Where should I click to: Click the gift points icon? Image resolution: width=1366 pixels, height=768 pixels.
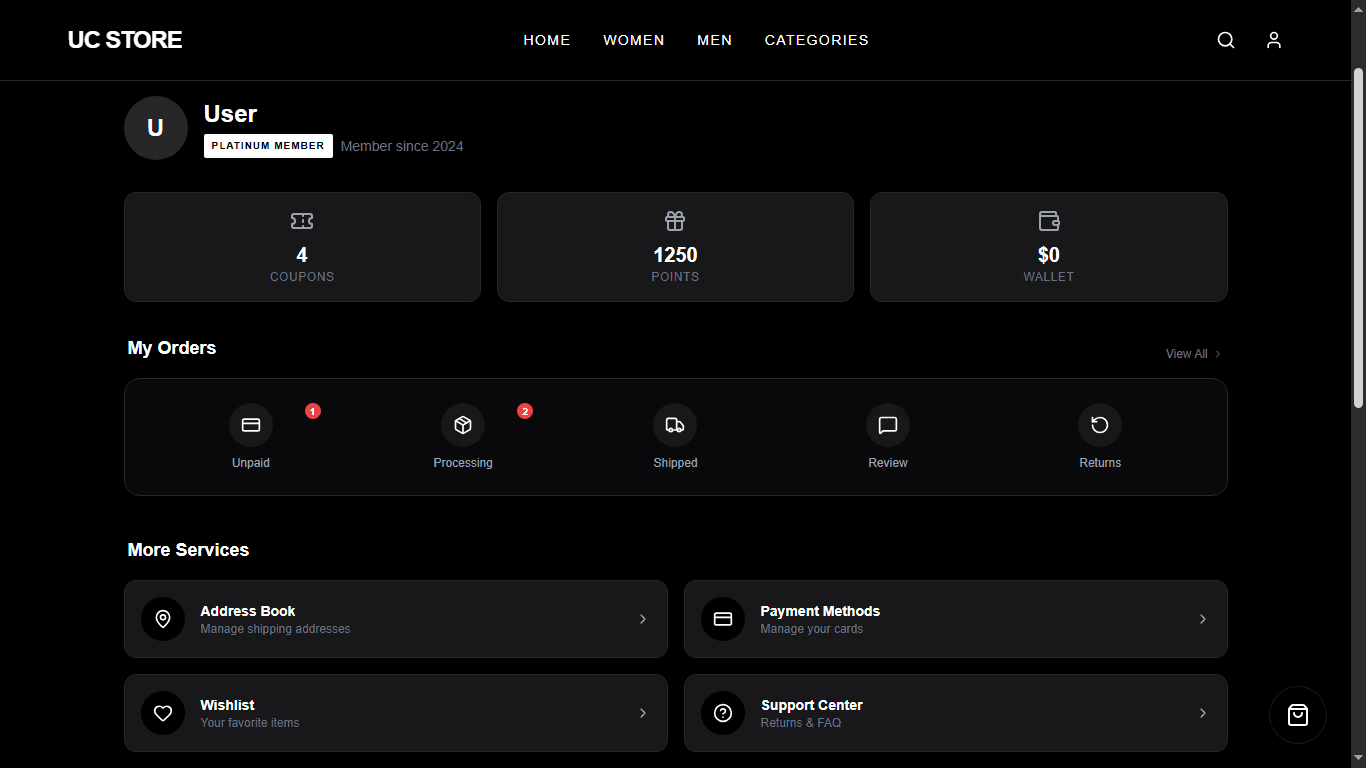[675, 221]
